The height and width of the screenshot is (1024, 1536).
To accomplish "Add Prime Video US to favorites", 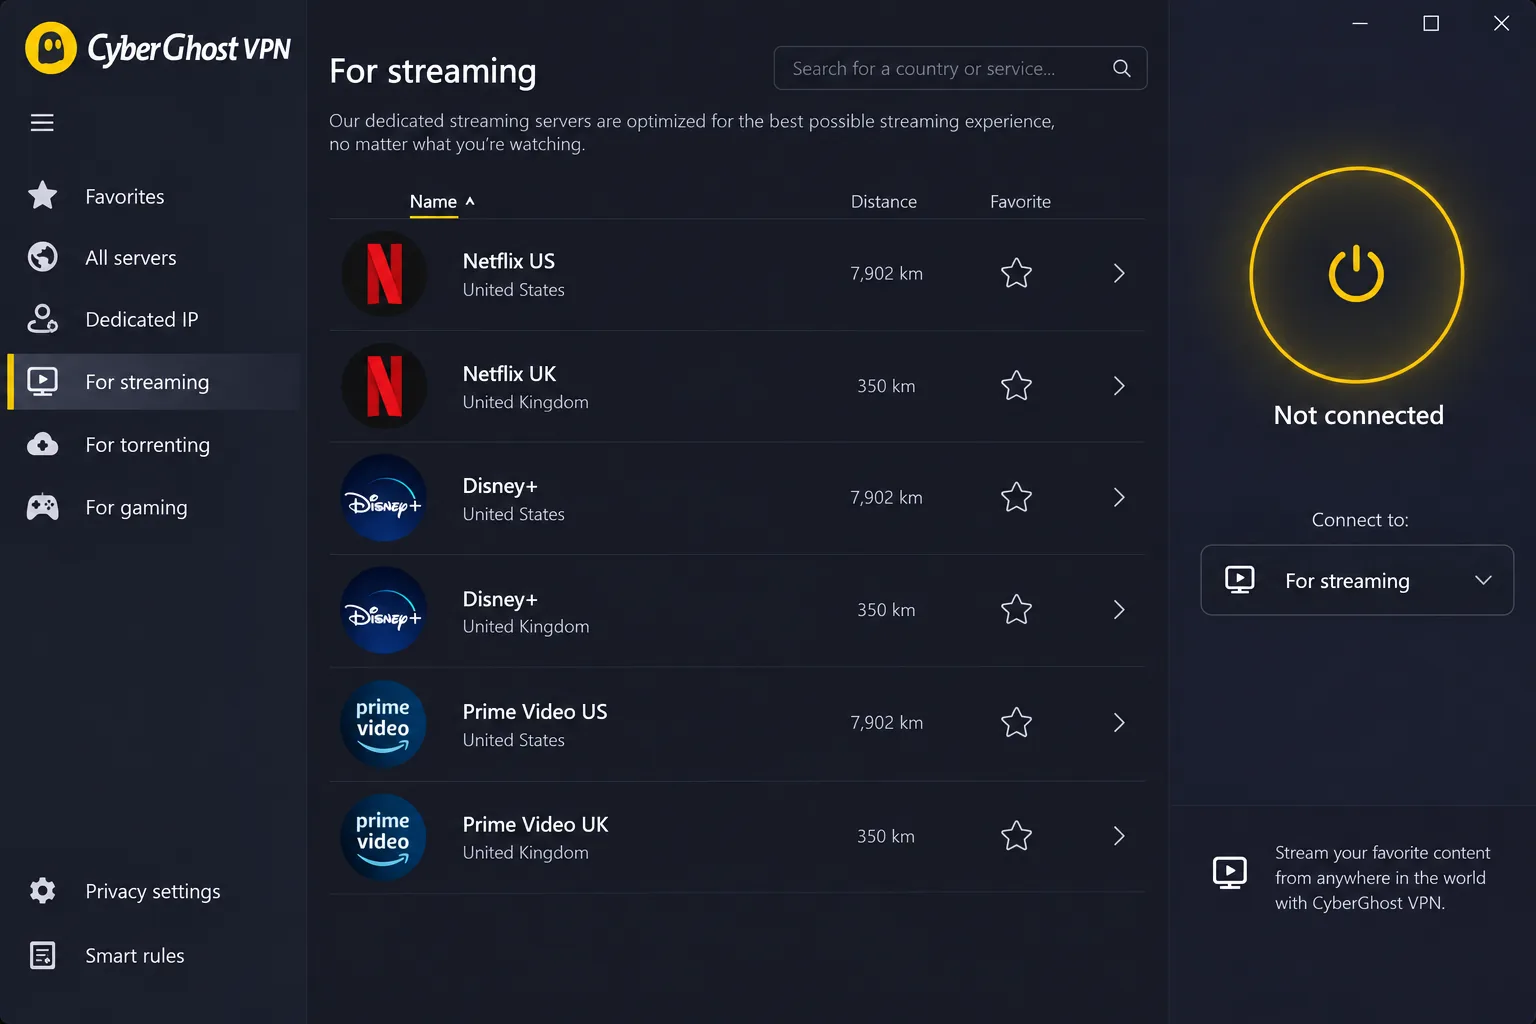I will (1016, 722).
